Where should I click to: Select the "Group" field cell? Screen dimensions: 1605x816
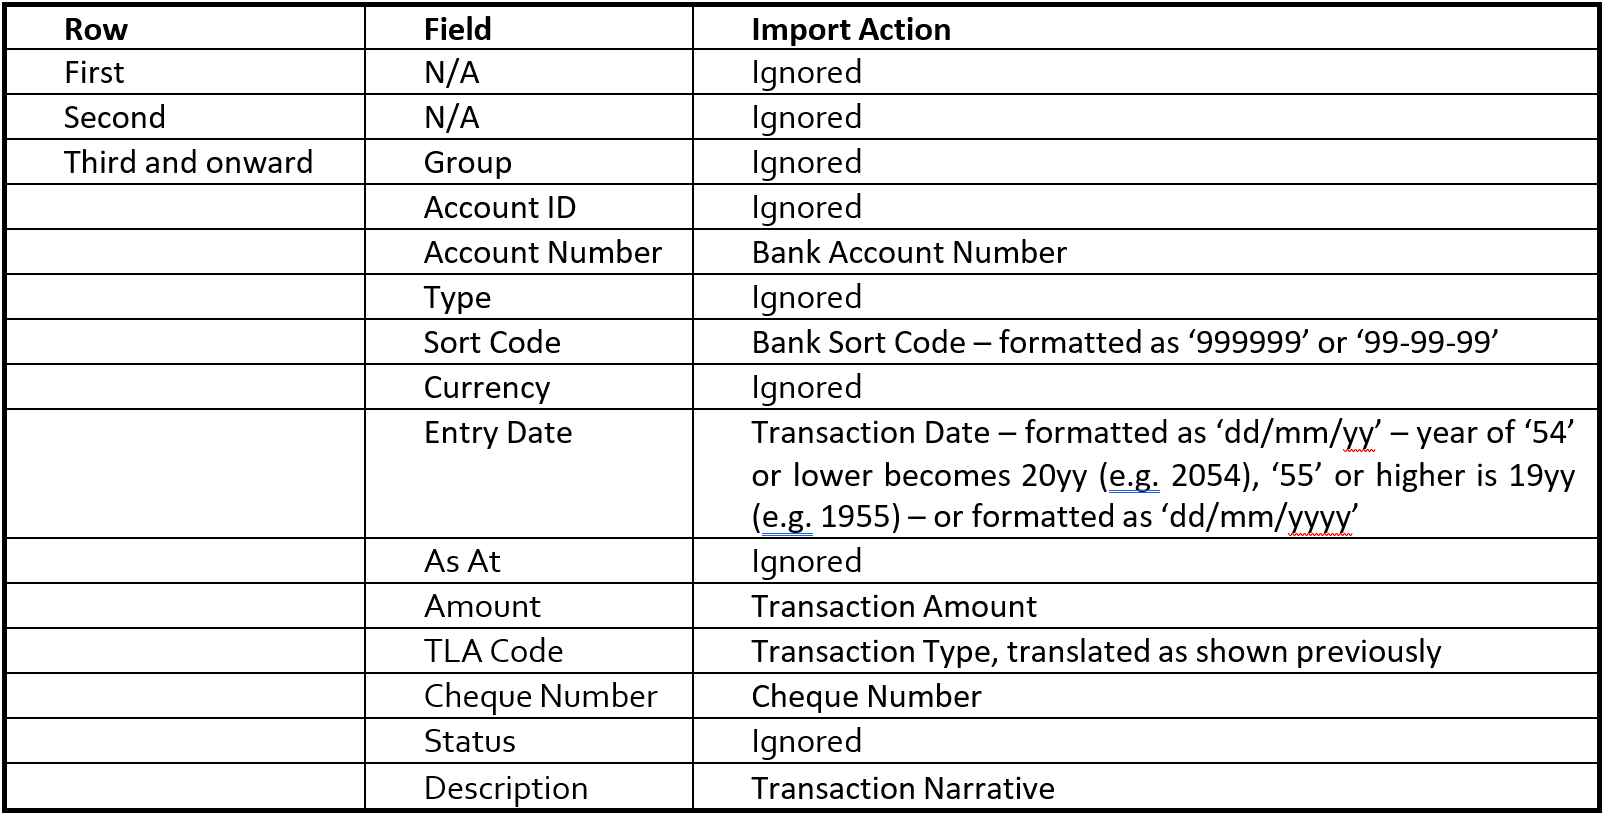click(467, 162)
